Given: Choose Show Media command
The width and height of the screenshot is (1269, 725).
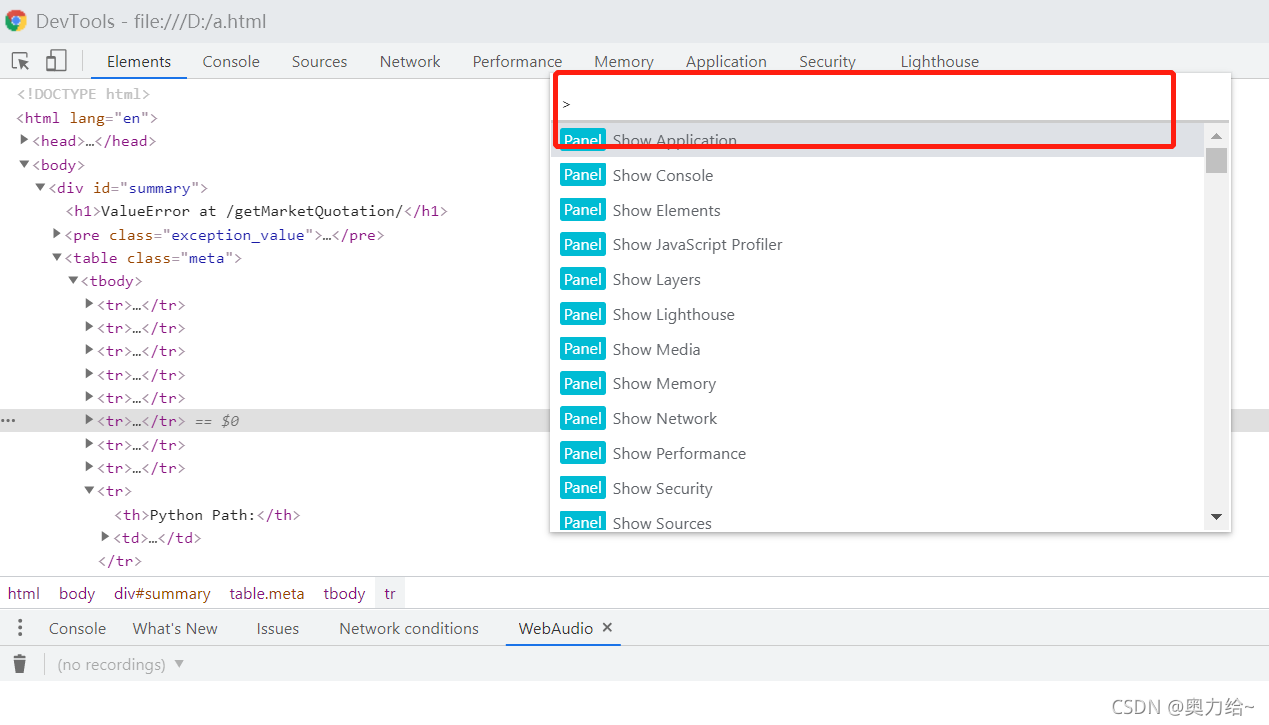Looking at the screenshot, I should tap(877, 349).
